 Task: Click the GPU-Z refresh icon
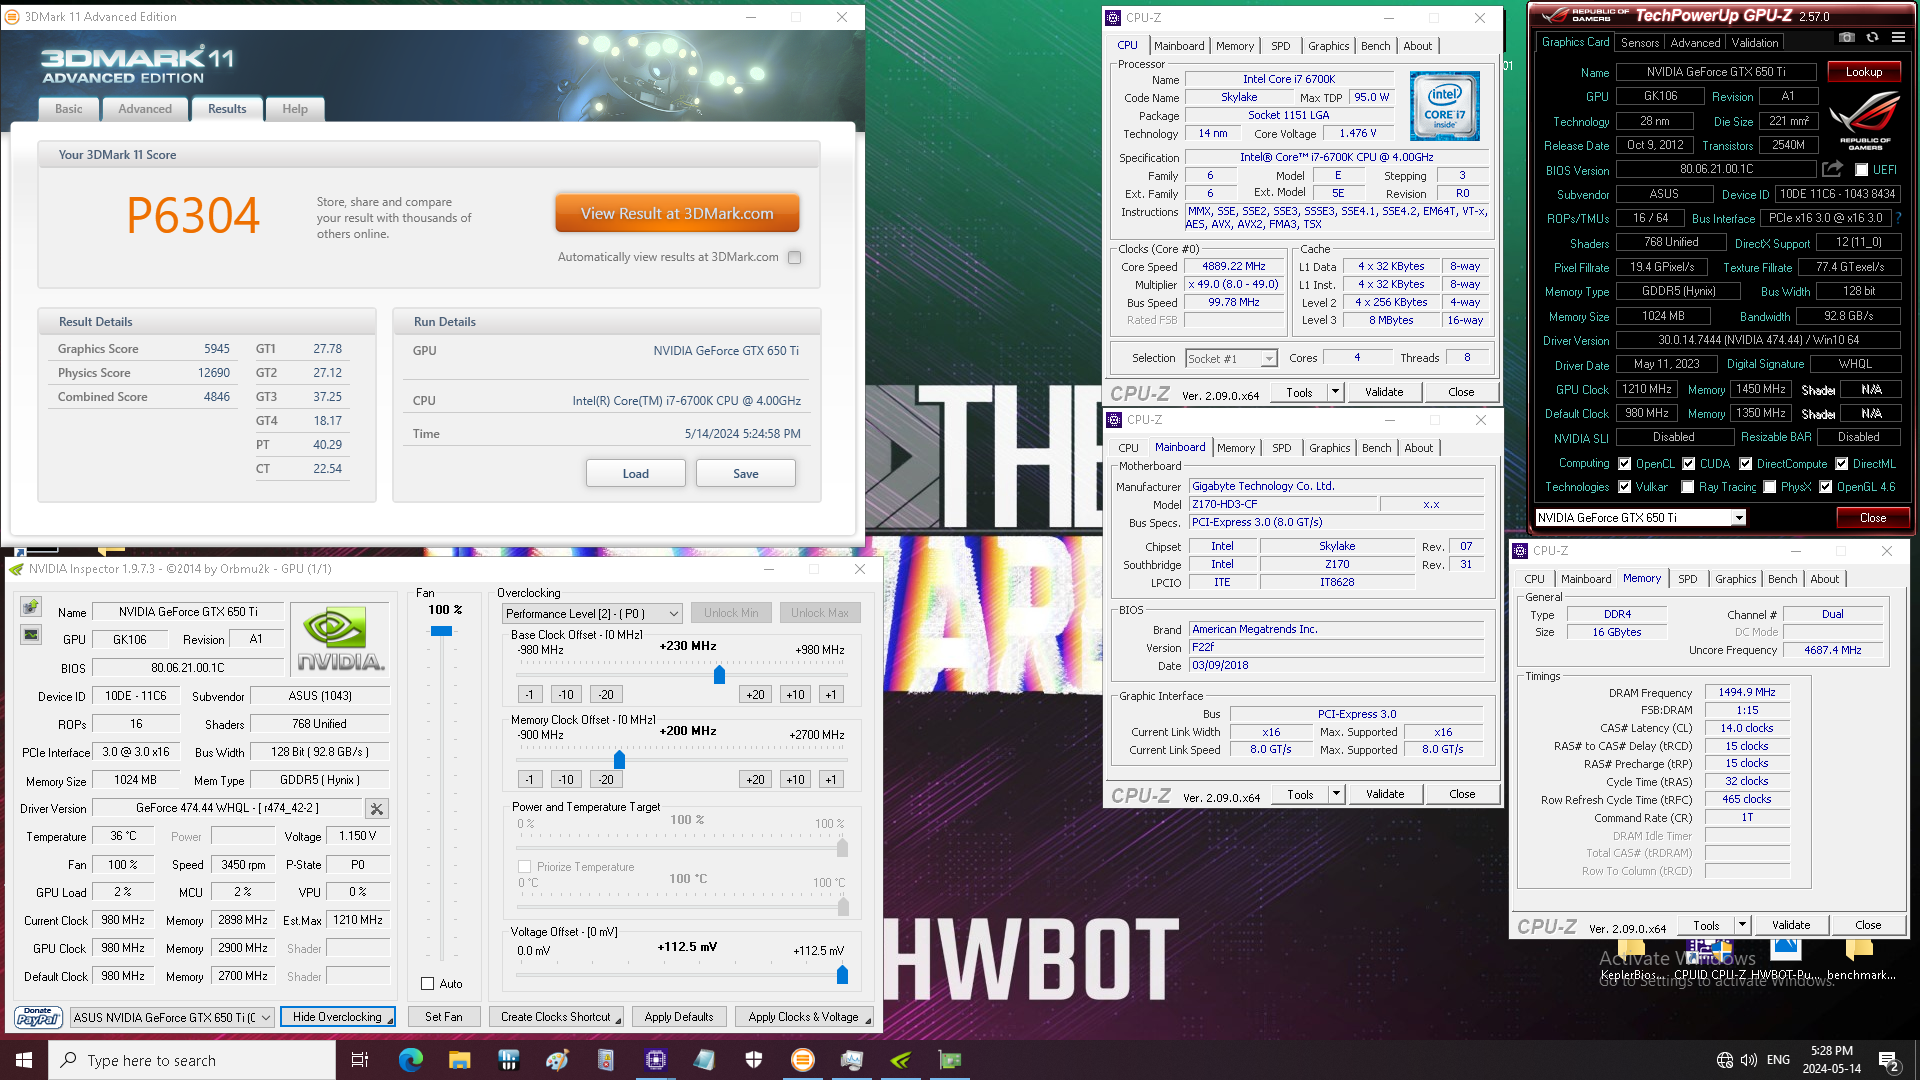click(x=1872, y=38)
